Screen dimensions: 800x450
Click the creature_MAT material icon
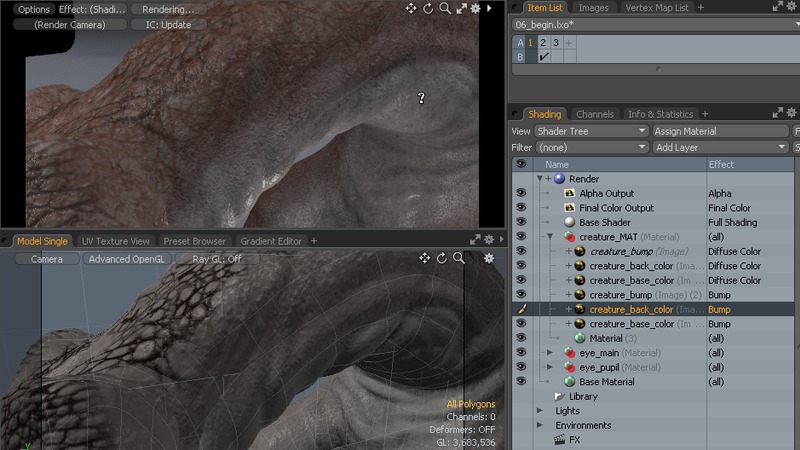pyautogui.click(x=569, y=237)
